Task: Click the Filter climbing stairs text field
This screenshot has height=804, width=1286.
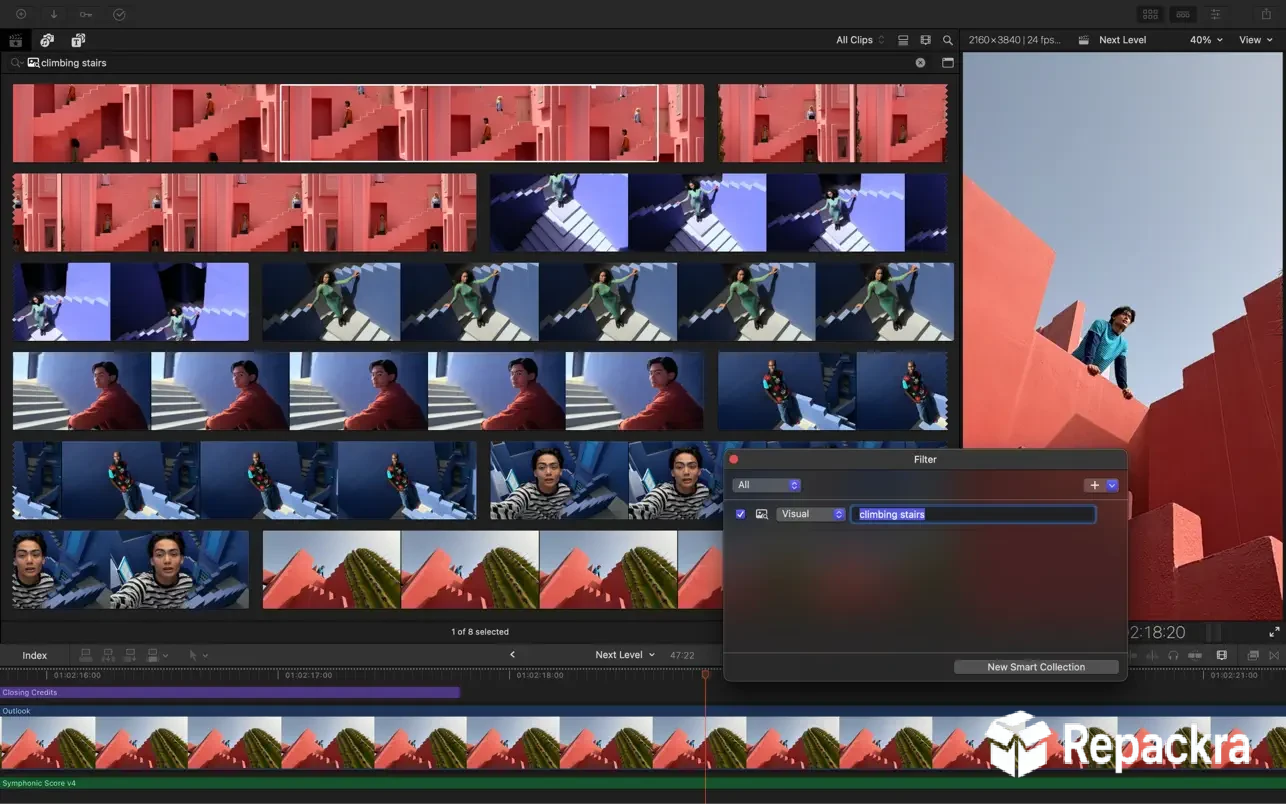Action: (973, 514)
